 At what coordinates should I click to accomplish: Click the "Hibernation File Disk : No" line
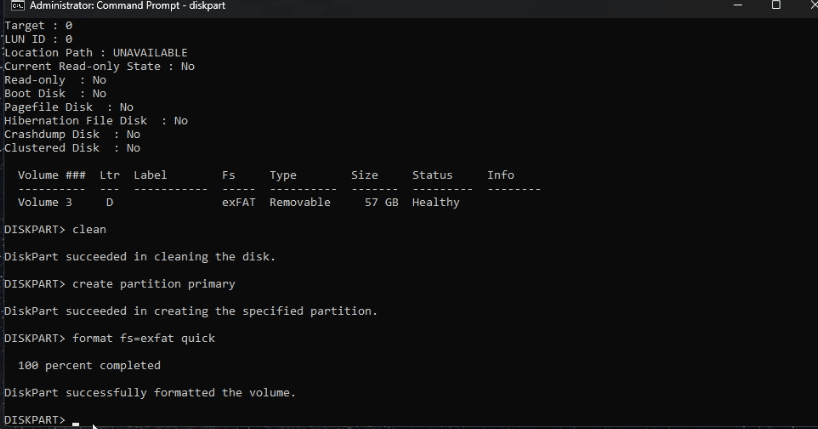96,121
